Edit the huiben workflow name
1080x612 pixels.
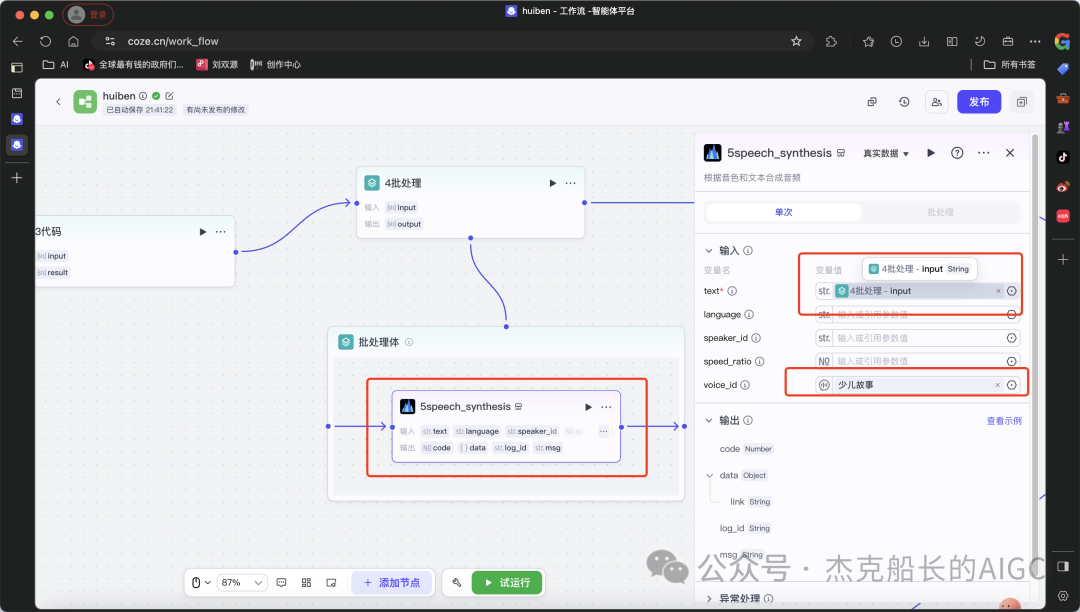pyautogui.click(x=169, y=96)
